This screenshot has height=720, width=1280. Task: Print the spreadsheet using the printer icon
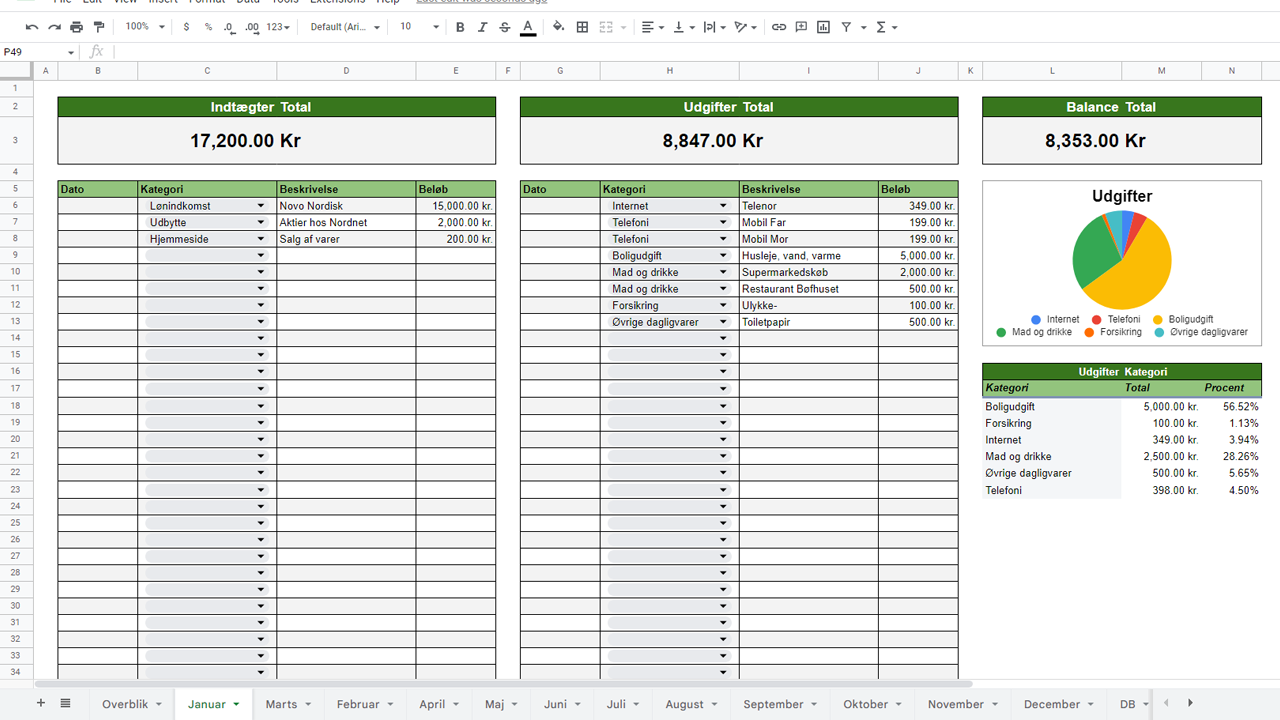[x=76, y=27]
